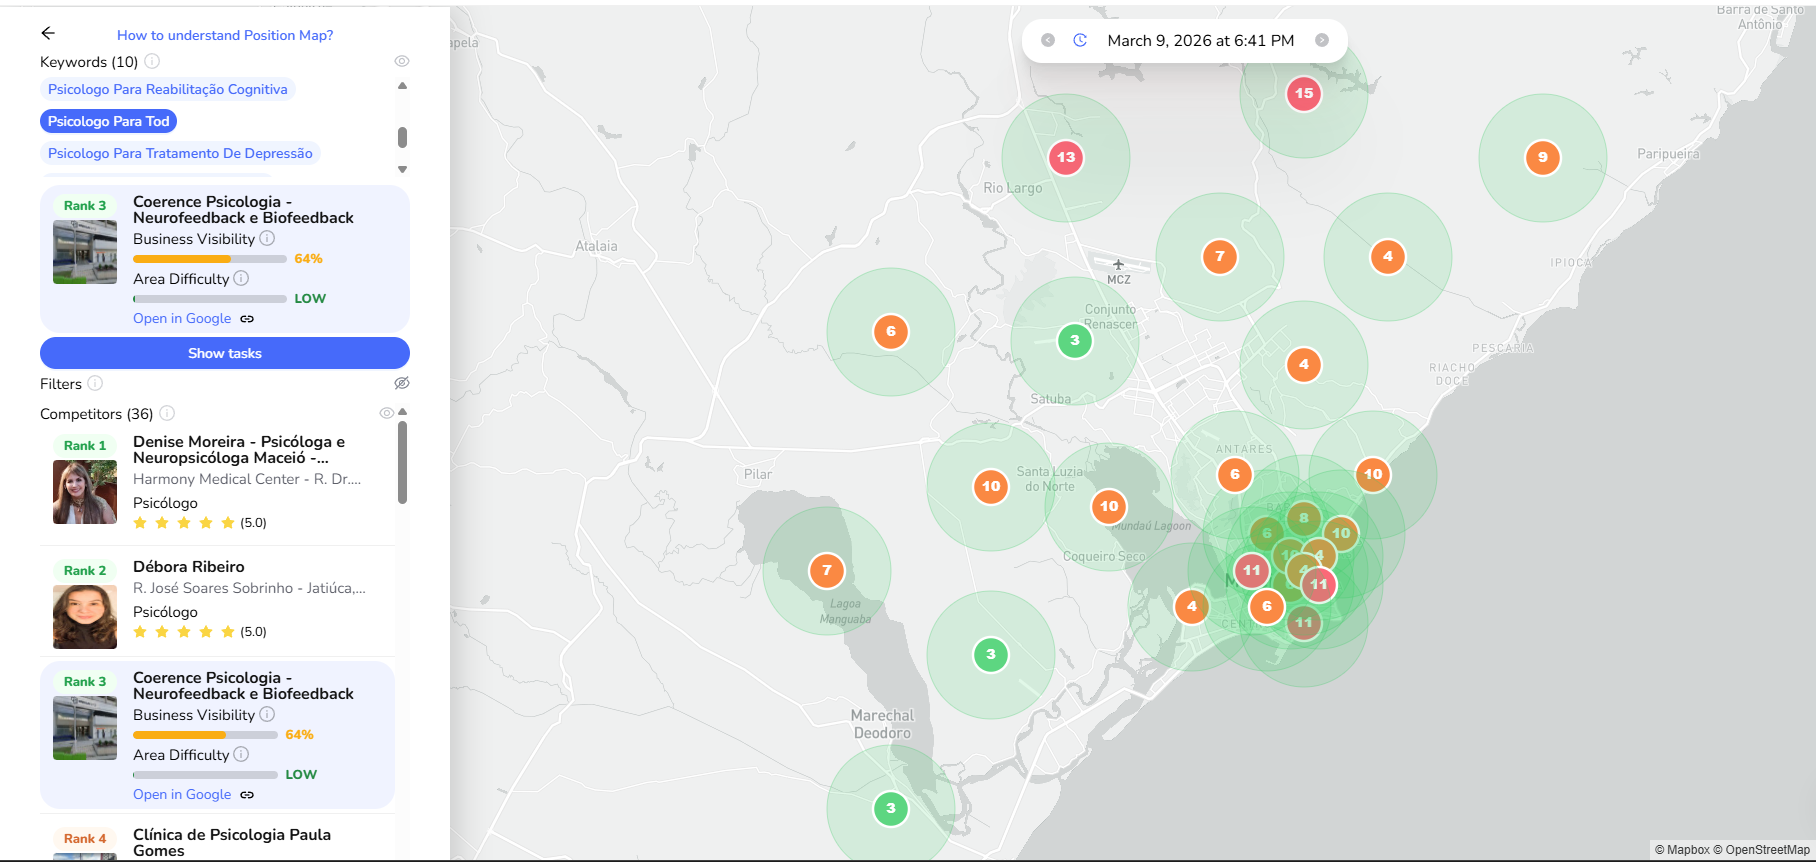Select competitor Clínica de Psicologia Paula Gomes

(x=232, y=842)
